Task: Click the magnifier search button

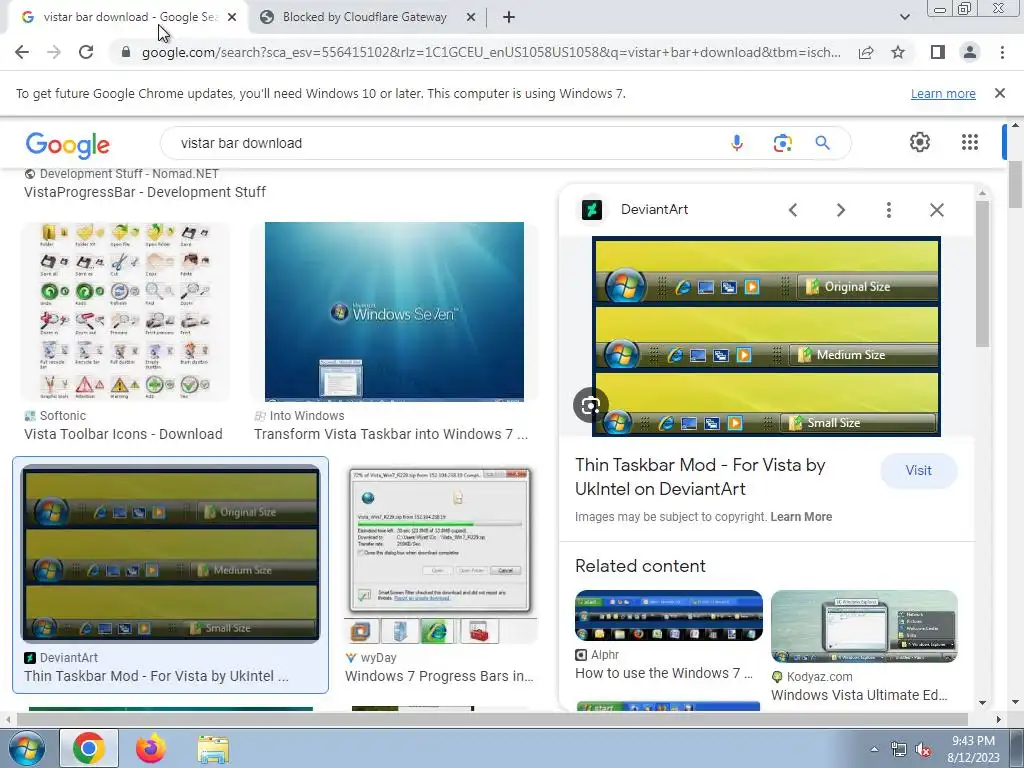Action: pyautogui.click(x=822, y=143)
